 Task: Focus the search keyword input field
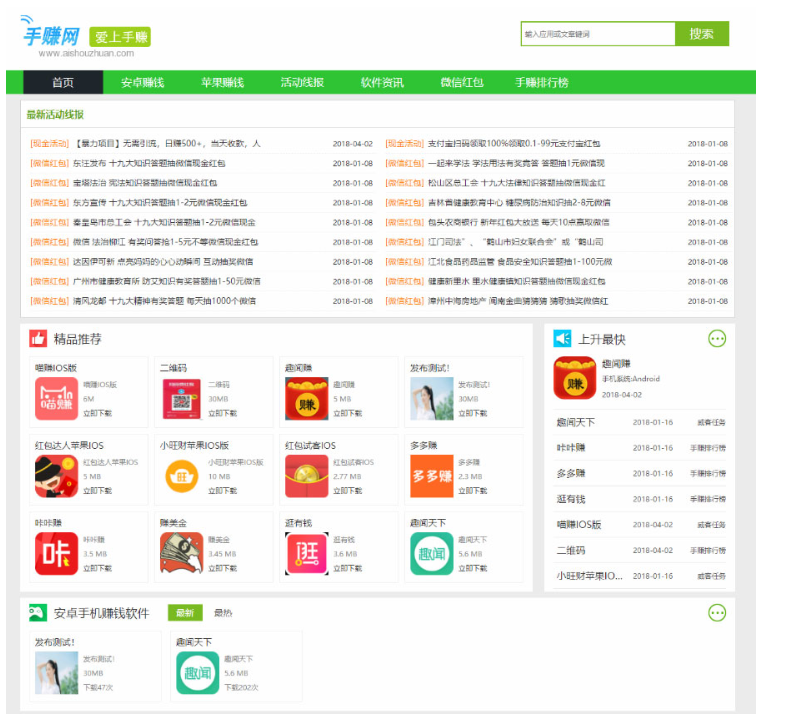click(x=596, y=34)
